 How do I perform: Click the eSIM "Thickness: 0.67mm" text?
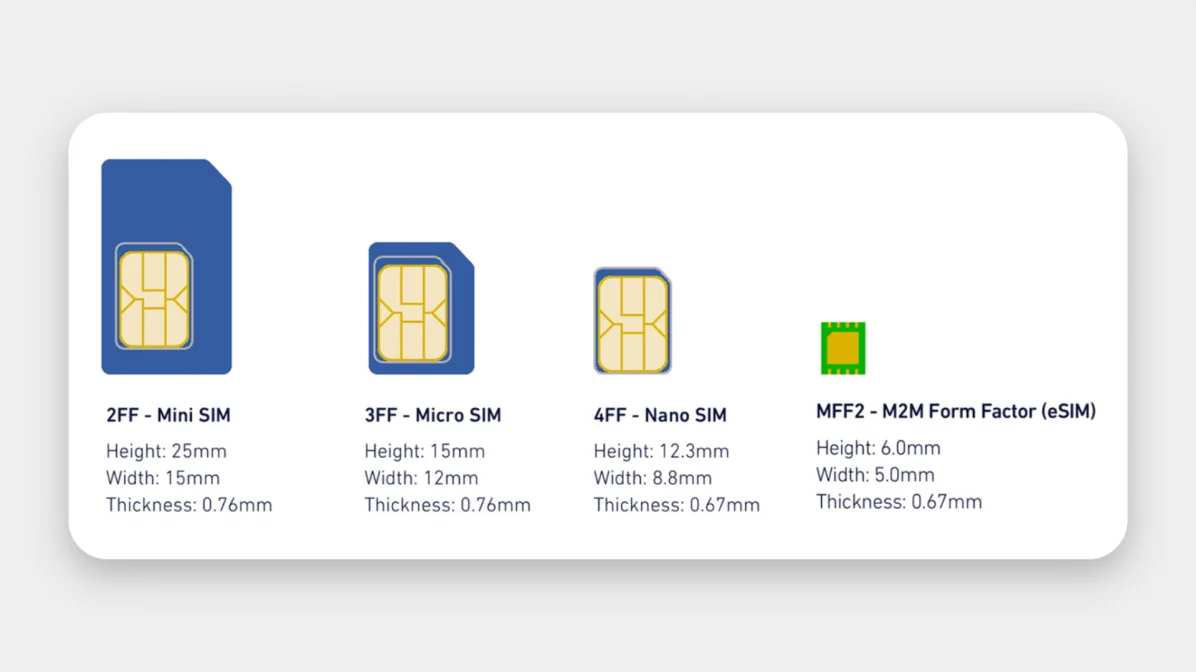pyautogui.click(x=898, y=502)
